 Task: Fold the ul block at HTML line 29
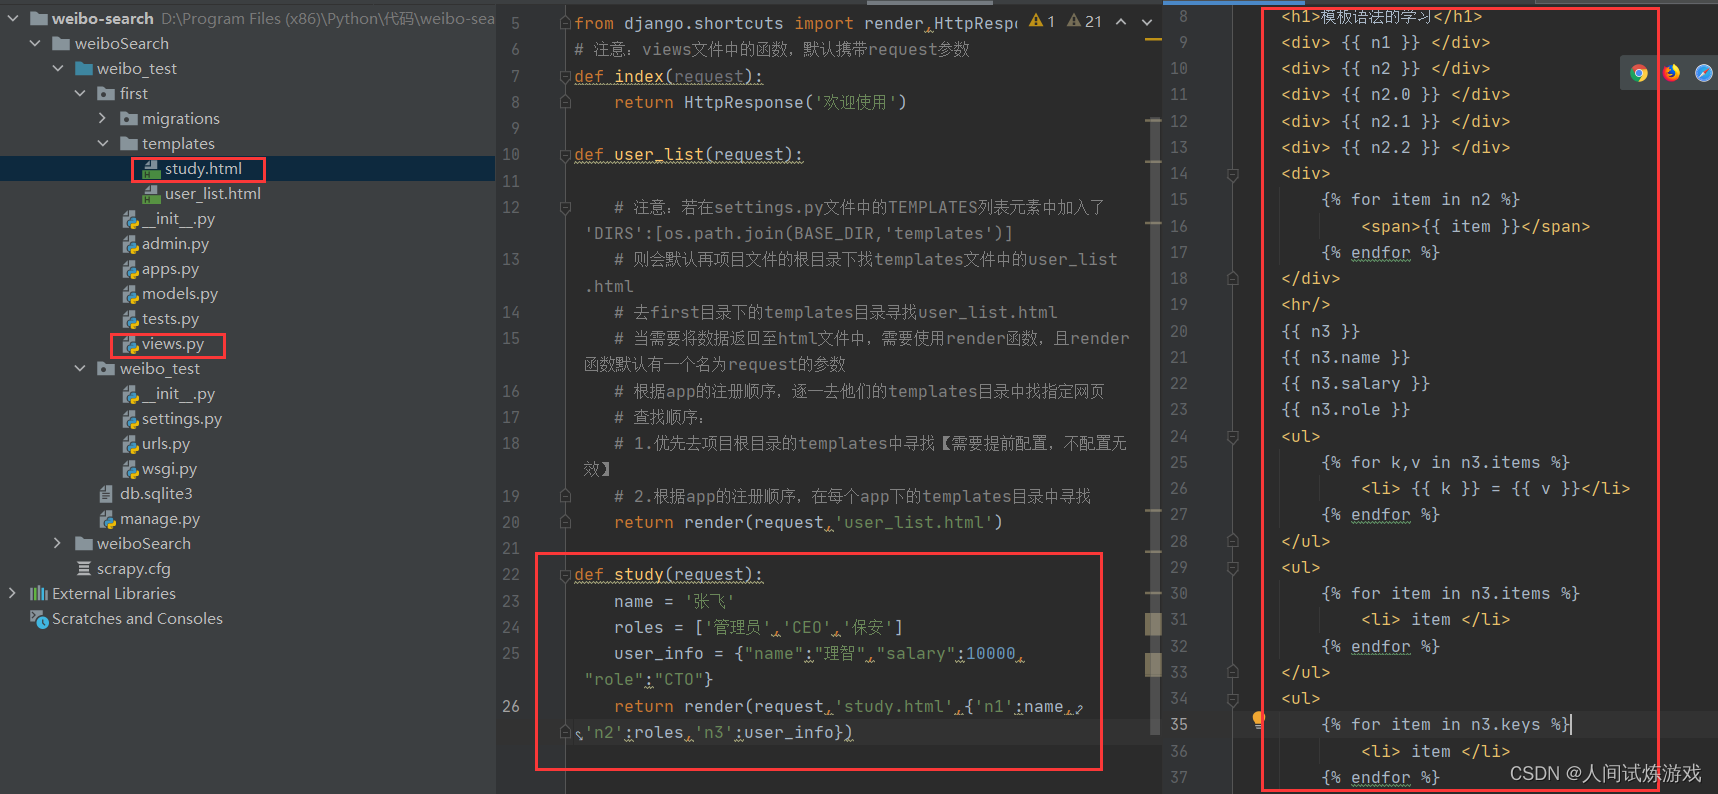(x=1233, y=568)
